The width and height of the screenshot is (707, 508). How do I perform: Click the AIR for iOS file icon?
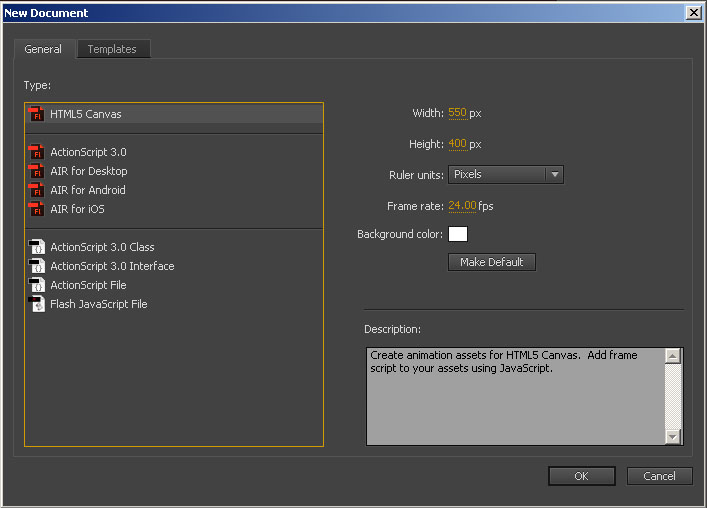(37, 209)
